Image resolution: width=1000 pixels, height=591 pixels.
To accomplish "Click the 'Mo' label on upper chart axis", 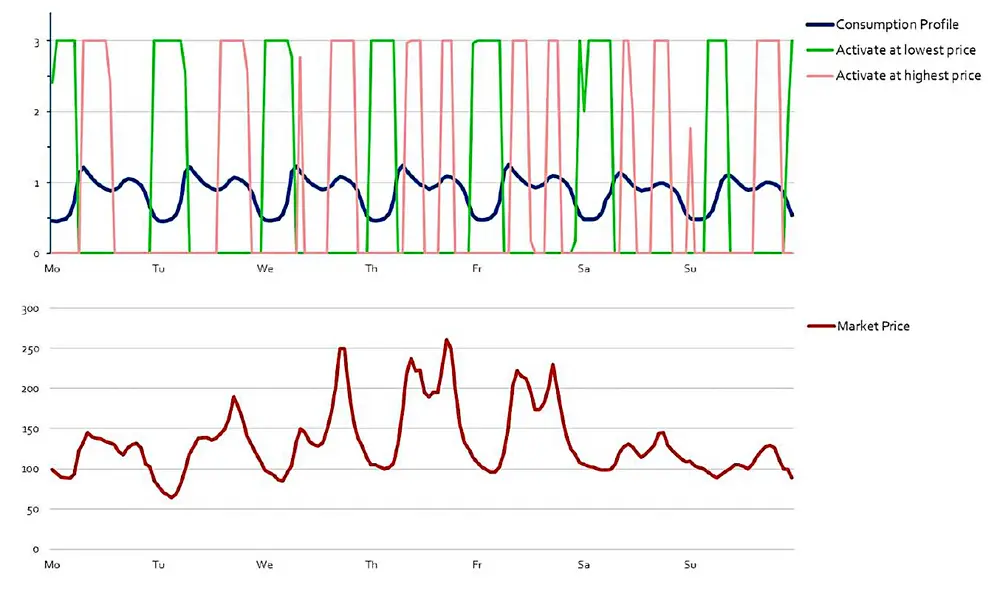I will (53, 268).
